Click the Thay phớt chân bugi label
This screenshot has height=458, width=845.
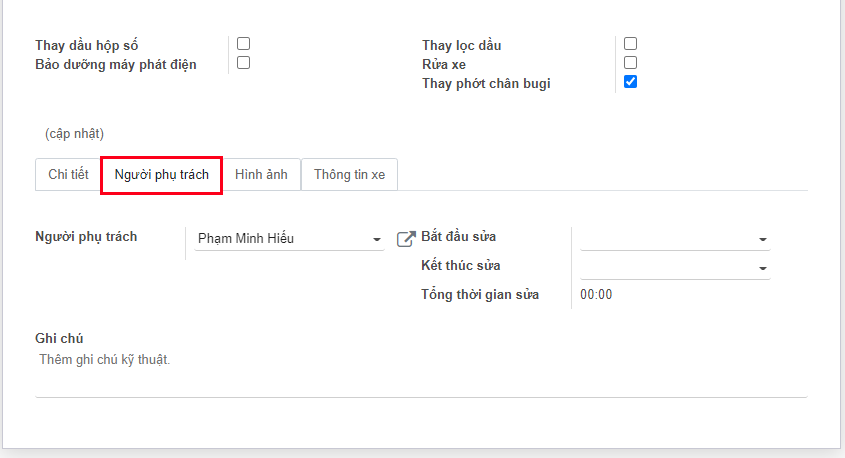coord(486,83)
